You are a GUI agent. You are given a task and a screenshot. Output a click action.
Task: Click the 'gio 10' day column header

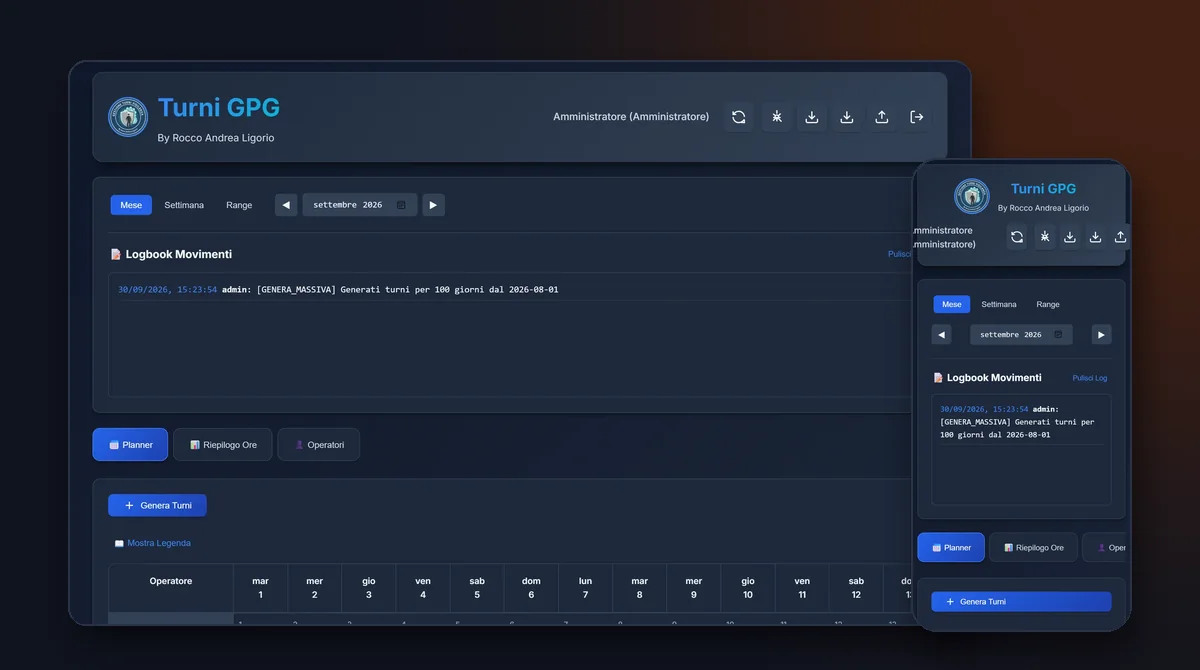pyautogui.click(x=748, y=588)
